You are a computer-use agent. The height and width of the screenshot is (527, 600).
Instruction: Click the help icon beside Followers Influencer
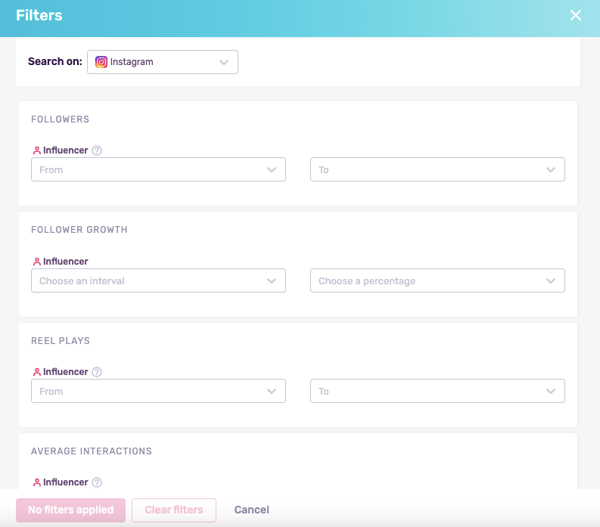[97, 151]
